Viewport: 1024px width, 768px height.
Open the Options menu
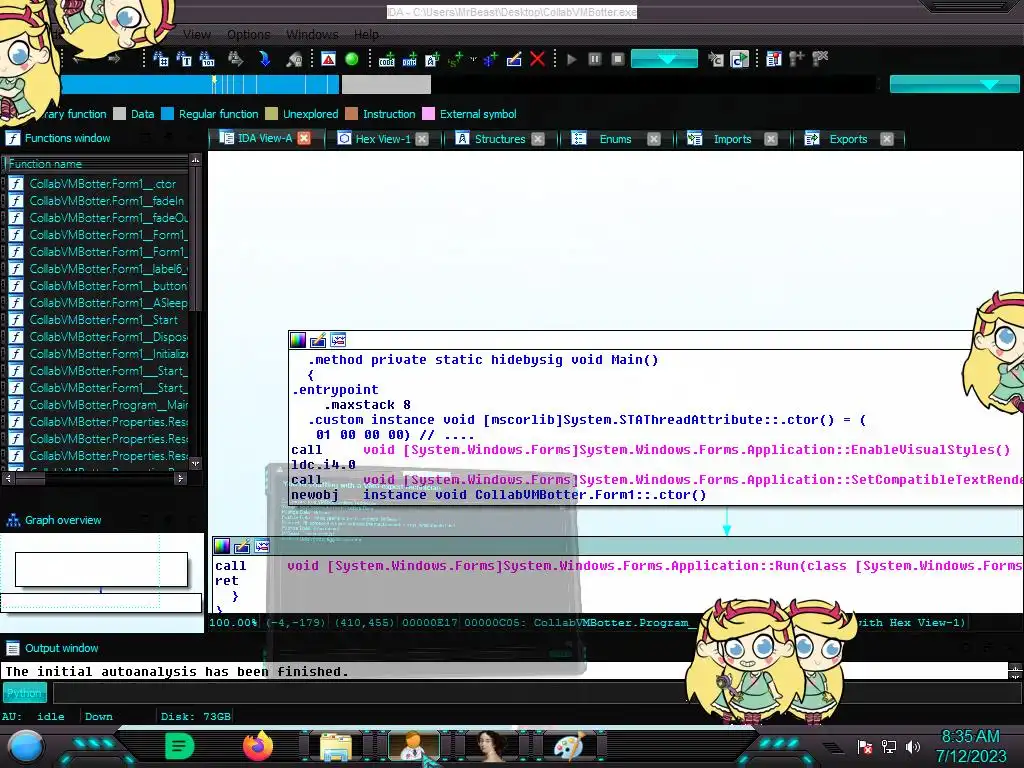249,35
